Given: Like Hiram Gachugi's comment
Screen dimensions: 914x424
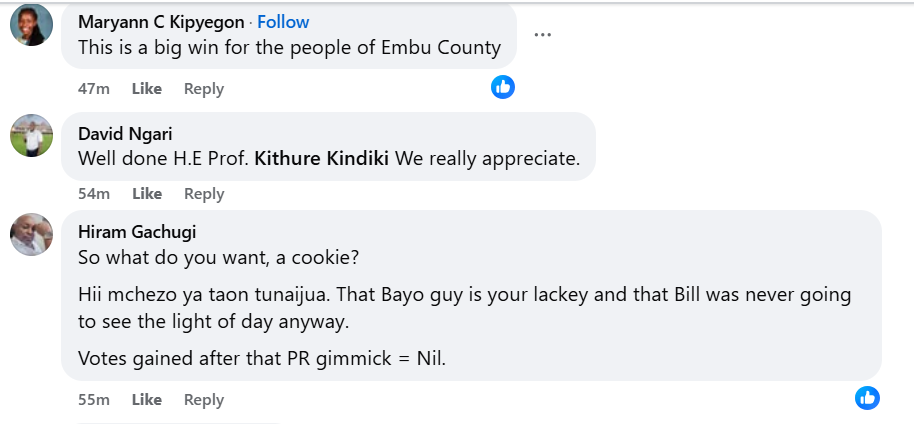Looking at the screenshot, I should 147,400.
